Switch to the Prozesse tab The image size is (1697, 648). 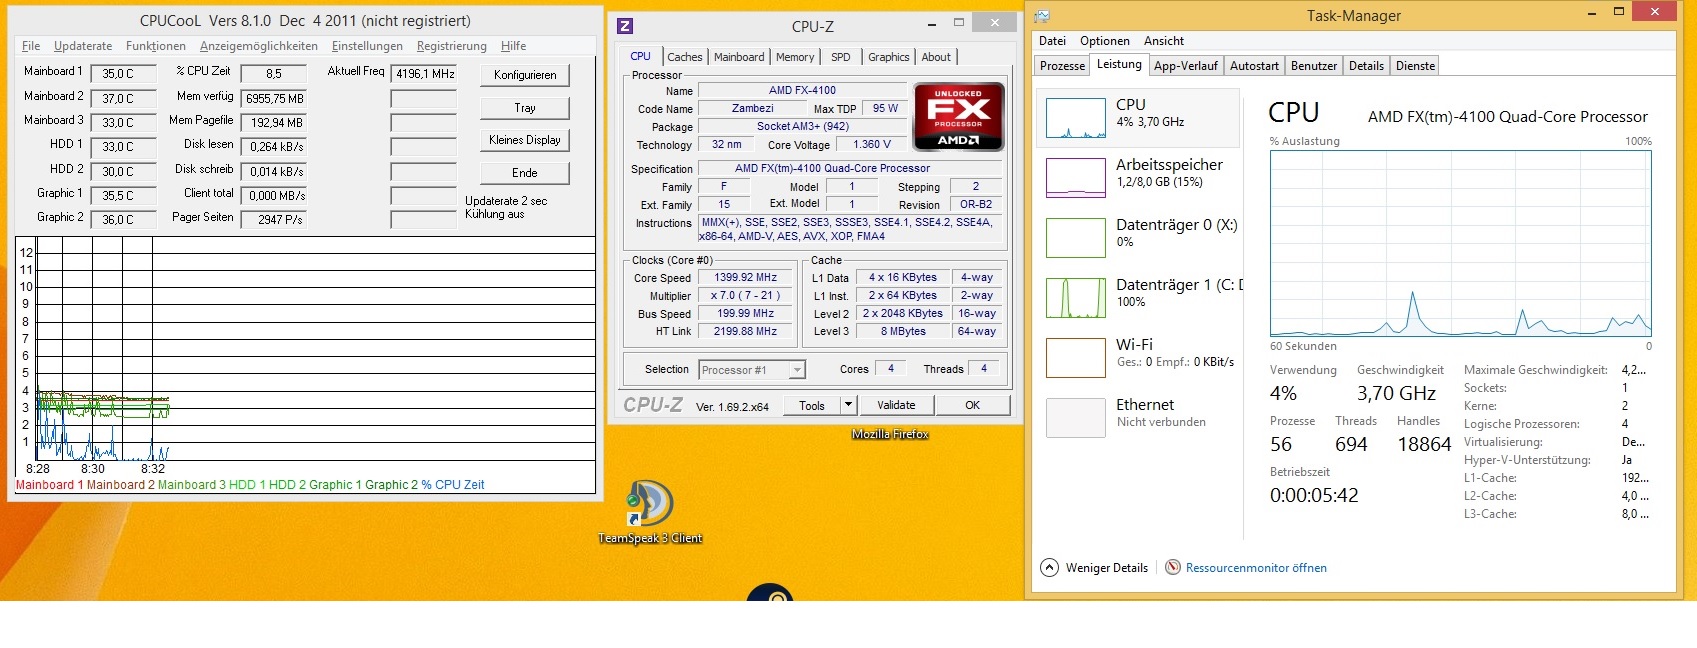tap(1062, 66)
